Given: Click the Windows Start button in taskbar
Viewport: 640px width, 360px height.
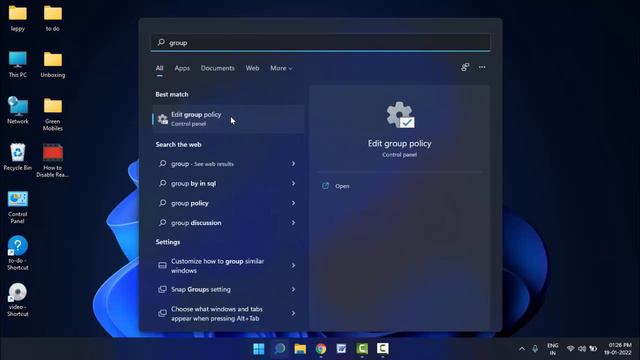Looking at the screenshot, I should coord(259,349).
